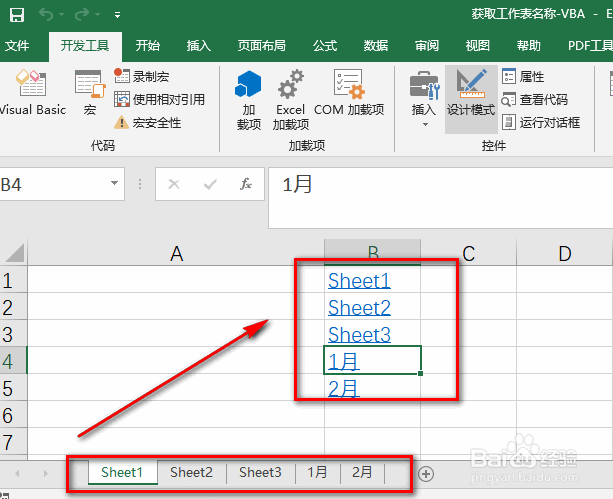Click 查看代码 view code button

coord(535,99)
